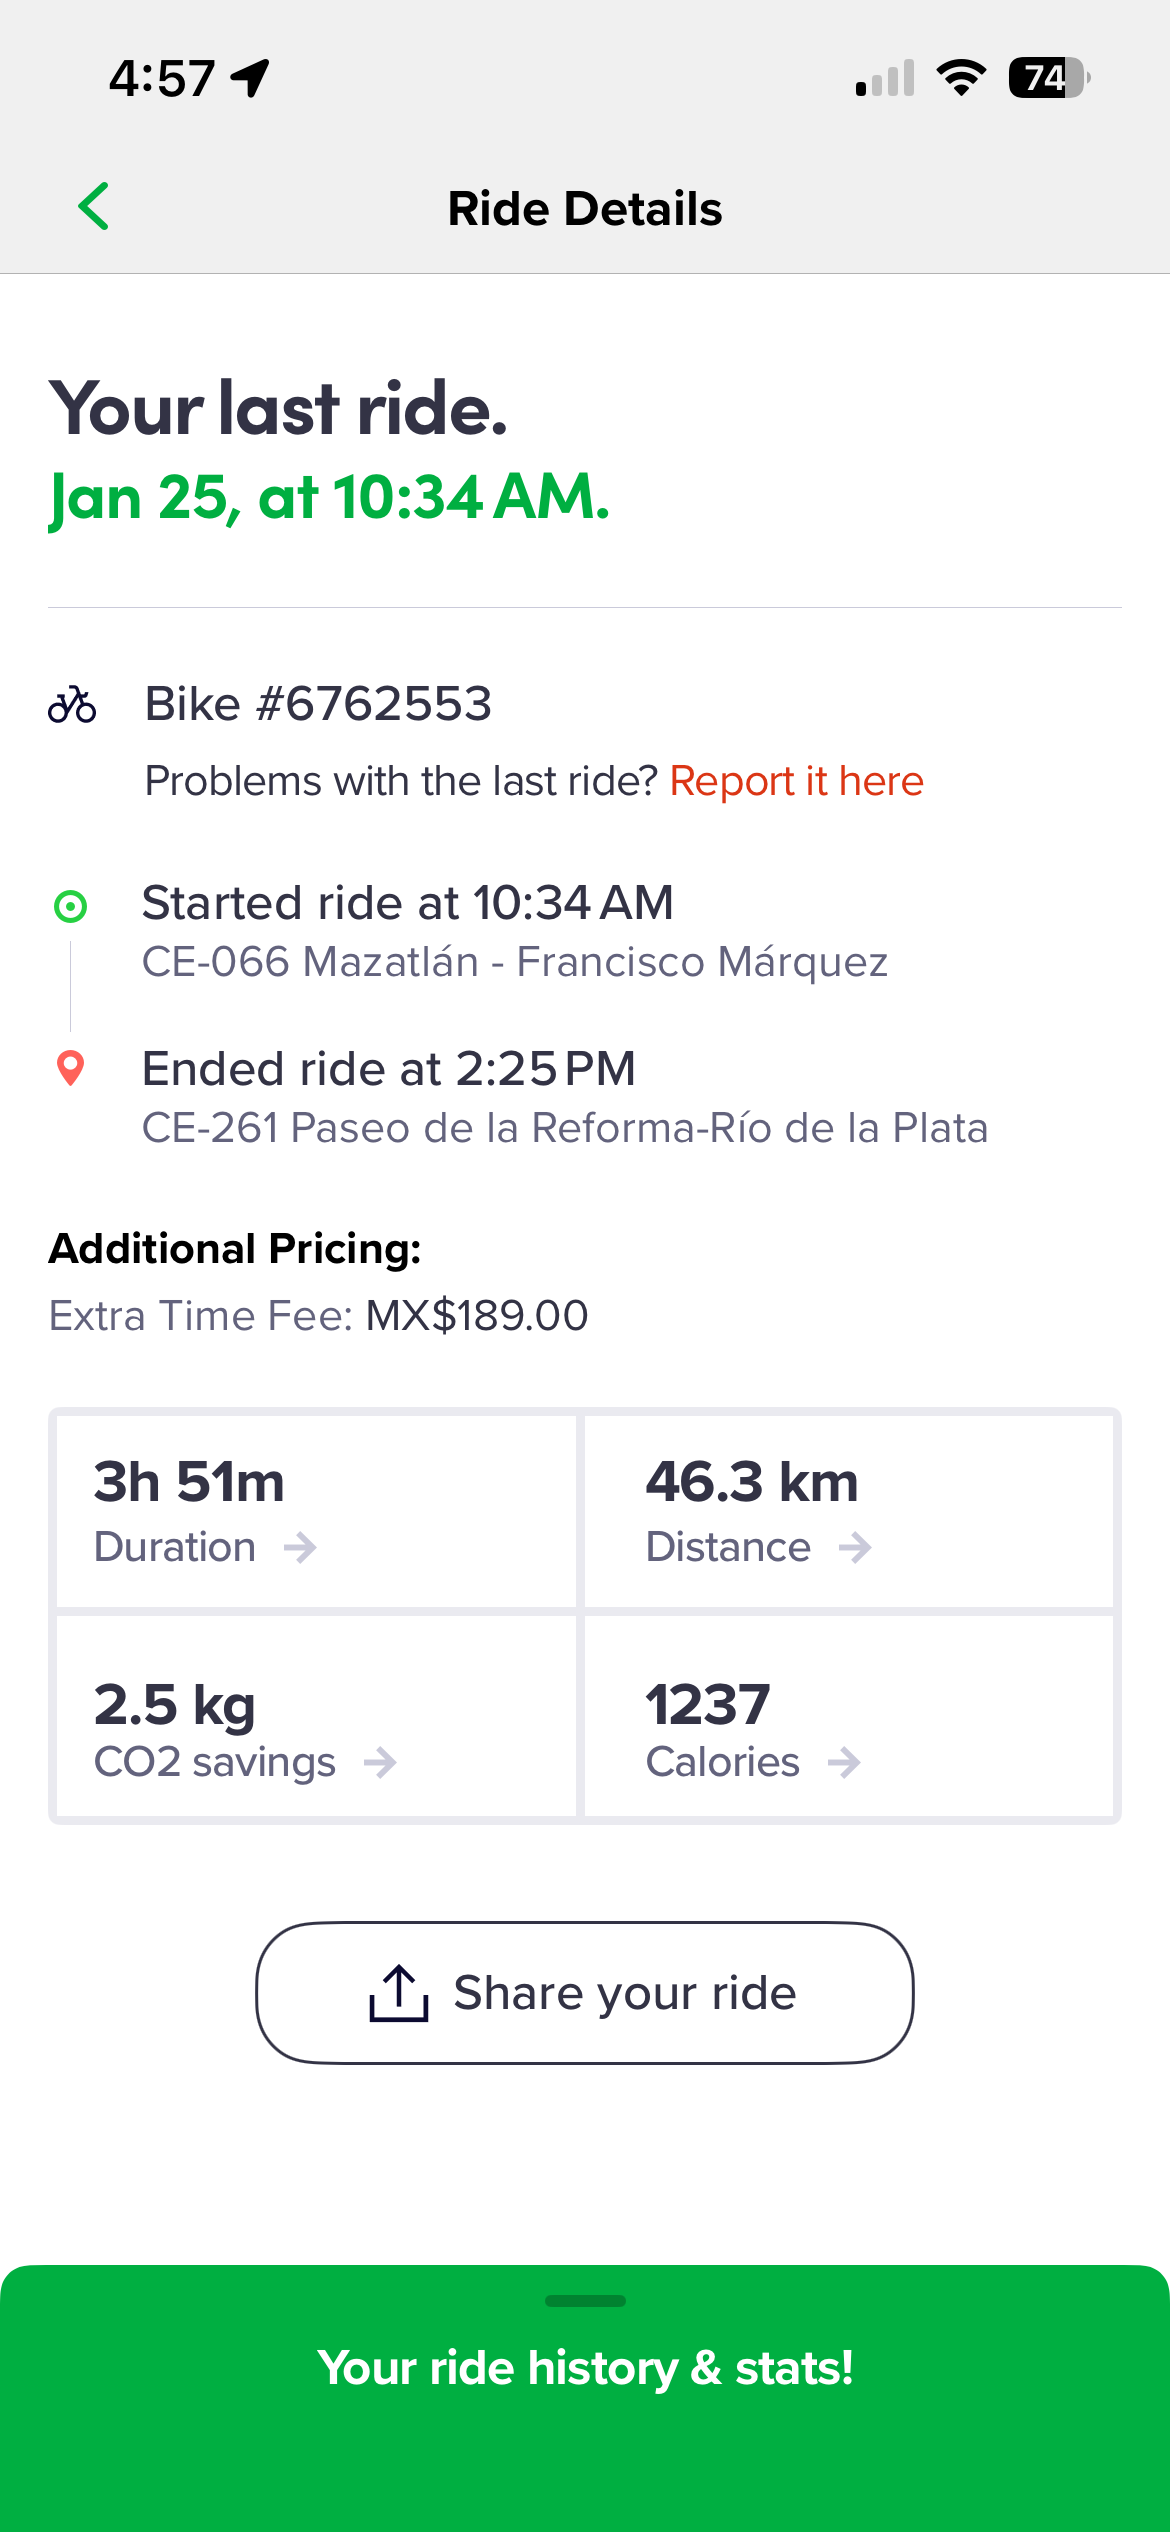1170x2532 pixels.
Task: Grab the bottom sheet drag handle
Action: [x=585, y=2301]
